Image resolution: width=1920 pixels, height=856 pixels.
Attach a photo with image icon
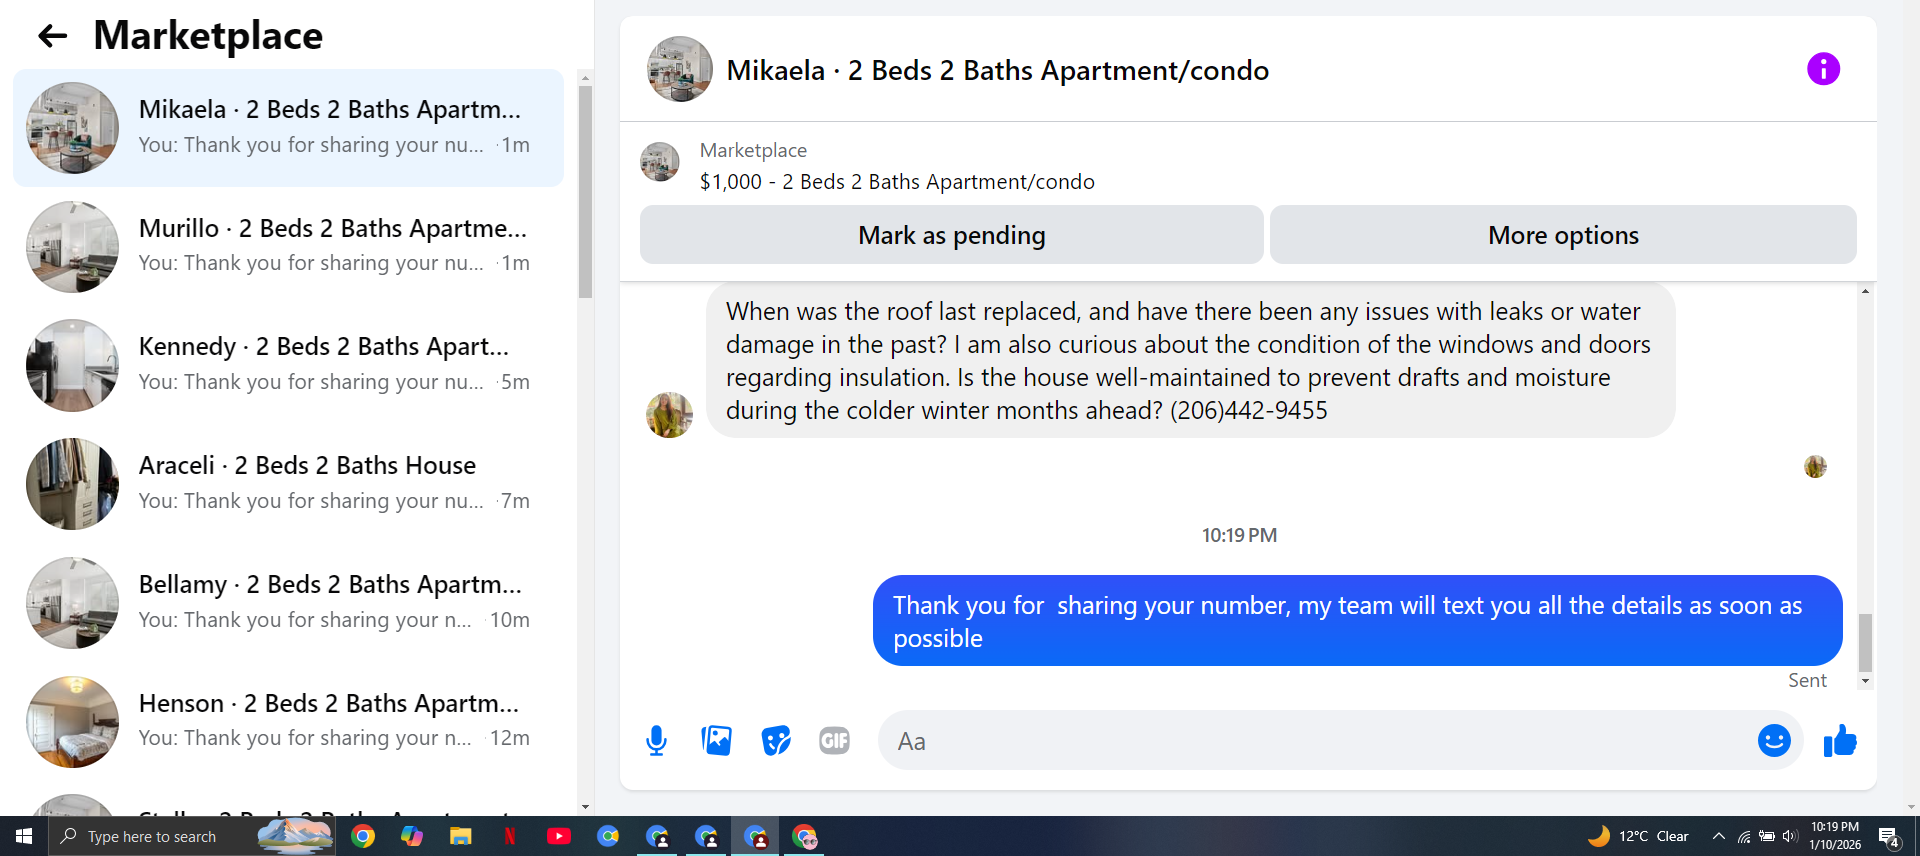716,741
